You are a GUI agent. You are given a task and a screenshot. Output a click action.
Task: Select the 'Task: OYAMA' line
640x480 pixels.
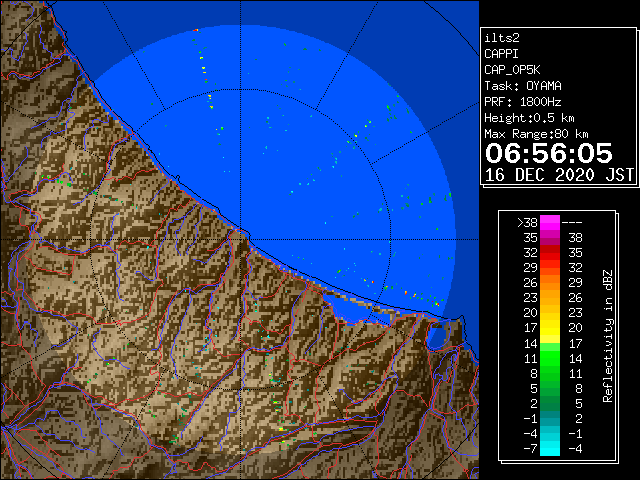click(x=523, y=86)
